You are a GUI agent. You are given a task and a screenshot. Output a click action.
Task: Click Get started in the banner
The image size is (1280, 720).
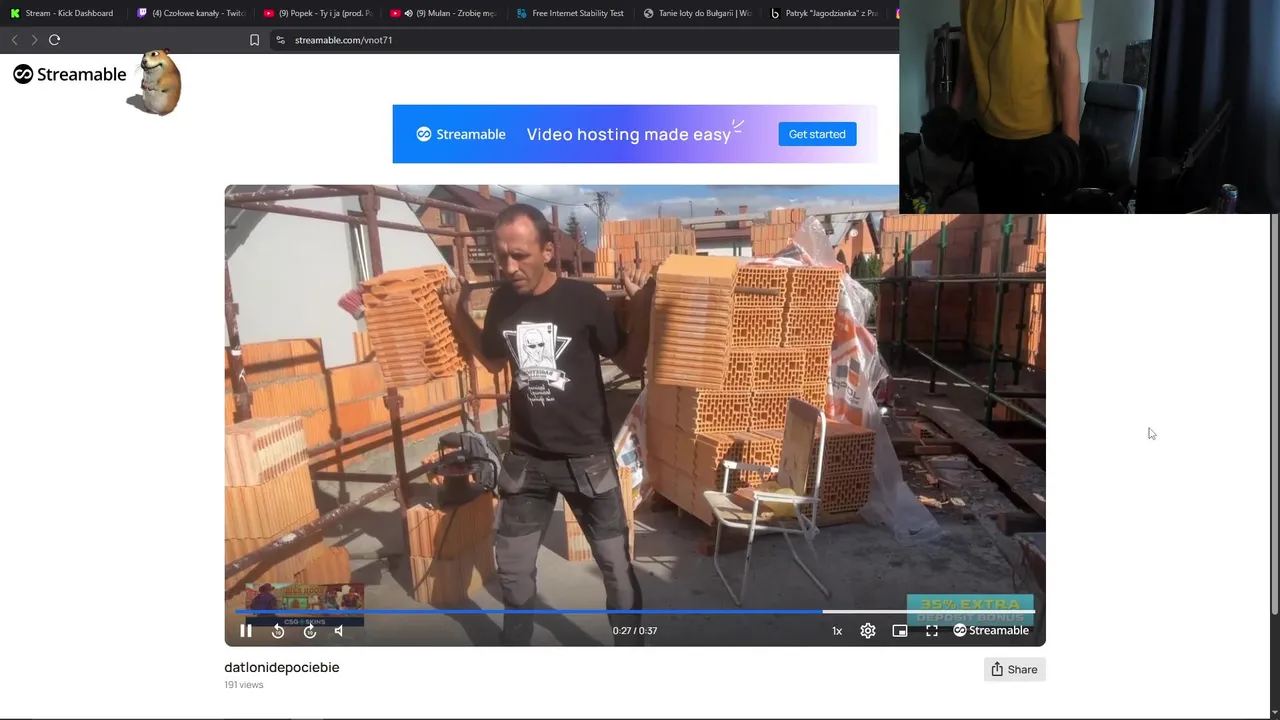click(817, 134)
